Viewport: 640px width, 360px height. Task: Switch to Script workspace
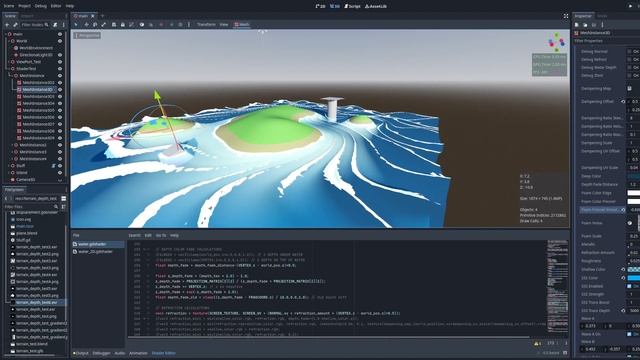tap(352, 6)
